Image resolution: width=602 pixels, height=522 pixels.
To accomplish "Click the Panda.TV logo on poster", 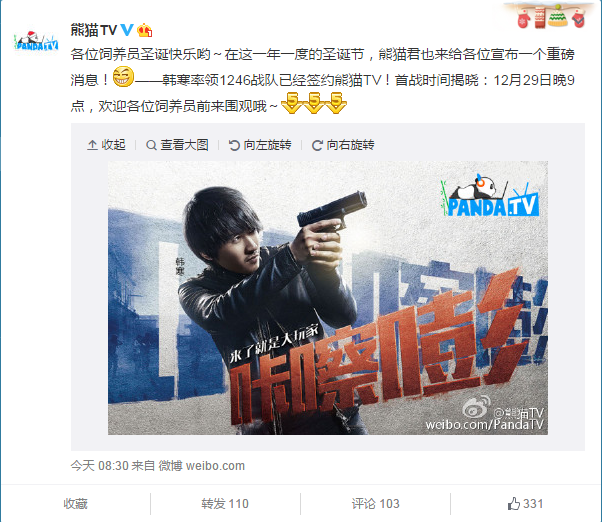I will 490,195.
